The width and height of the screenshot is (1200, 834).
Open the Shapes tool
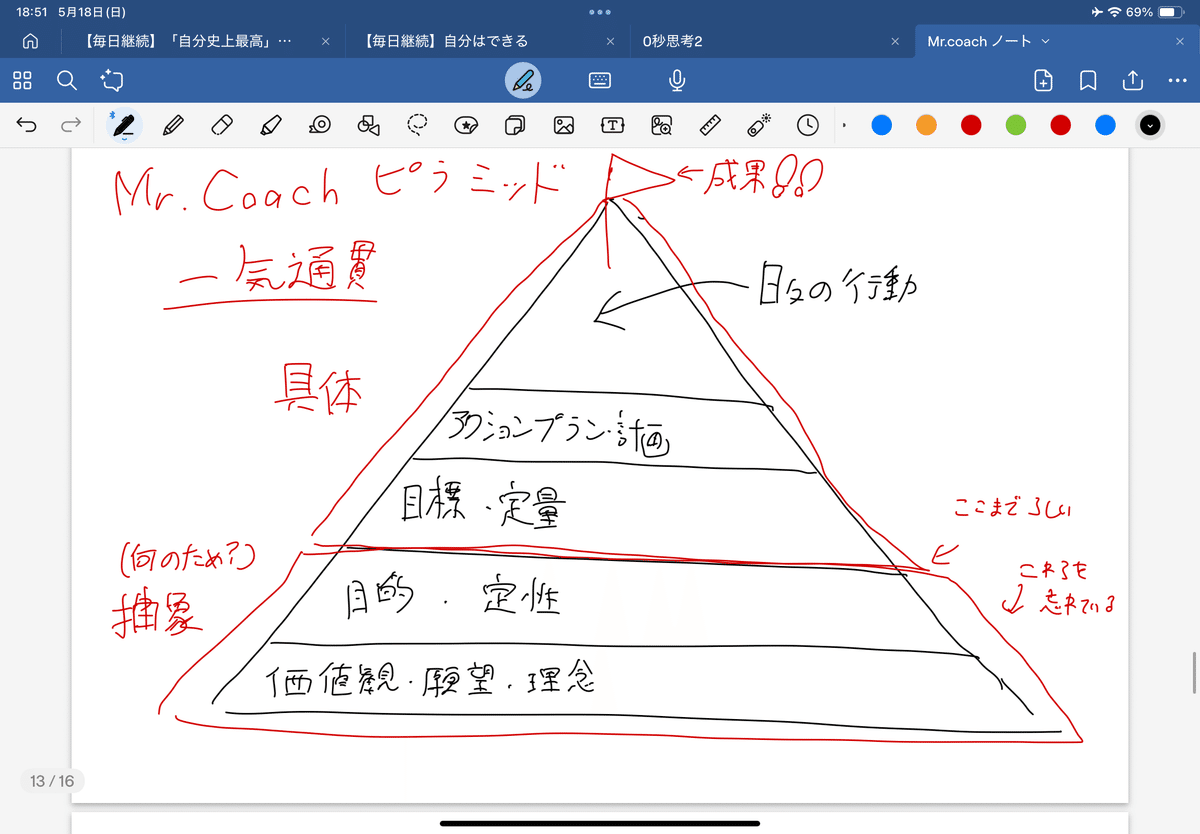point(368,125)
